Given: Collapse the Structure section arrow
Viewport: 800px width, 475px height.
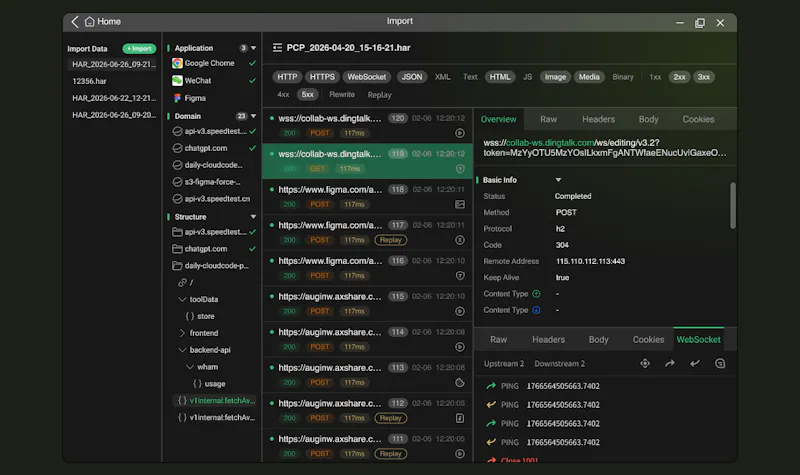Looking at the screenshot, I should [253, 217].
